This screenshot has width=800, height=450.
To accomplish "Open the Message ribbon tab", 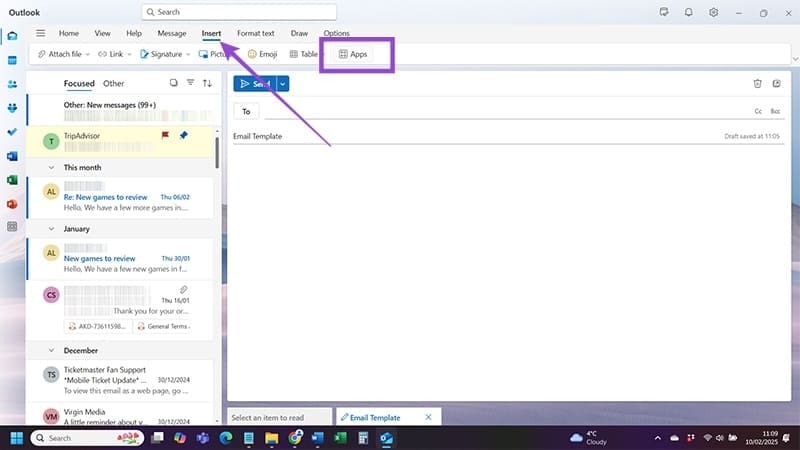I will 171,33.
